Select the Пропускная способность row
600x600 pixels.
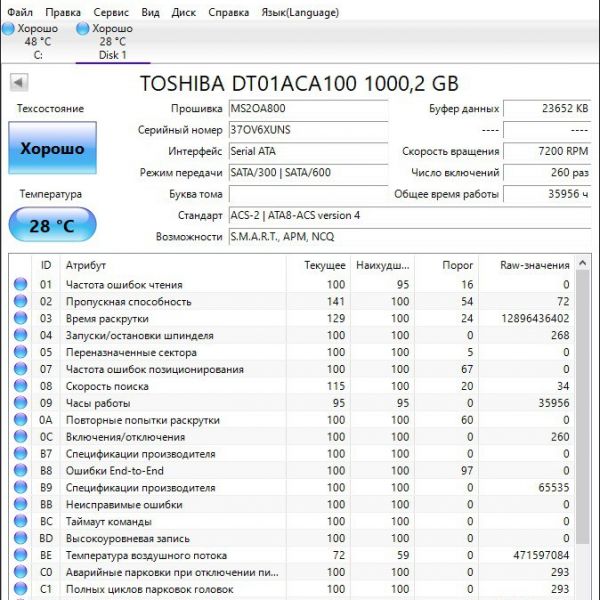pos(291,301)
